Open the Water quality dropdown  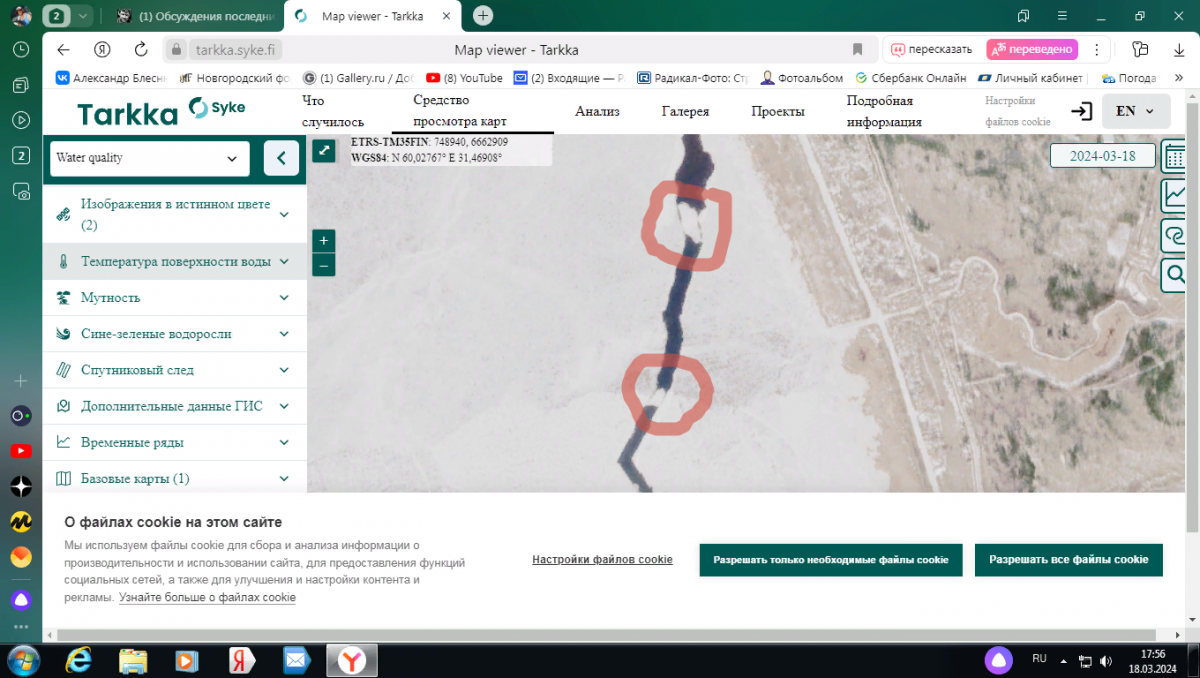pos(149,158)
